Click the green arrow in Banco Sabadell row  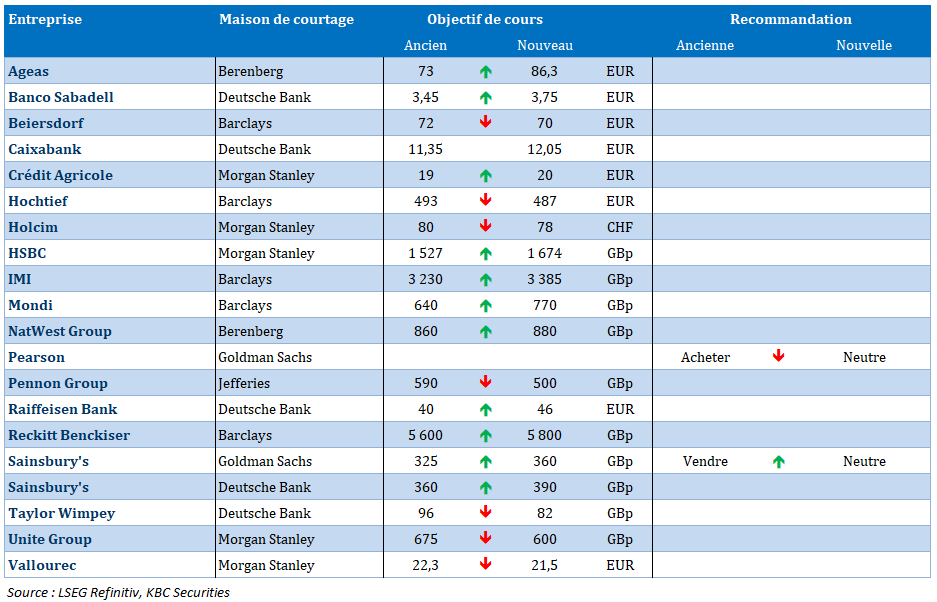tap(485, 97)
